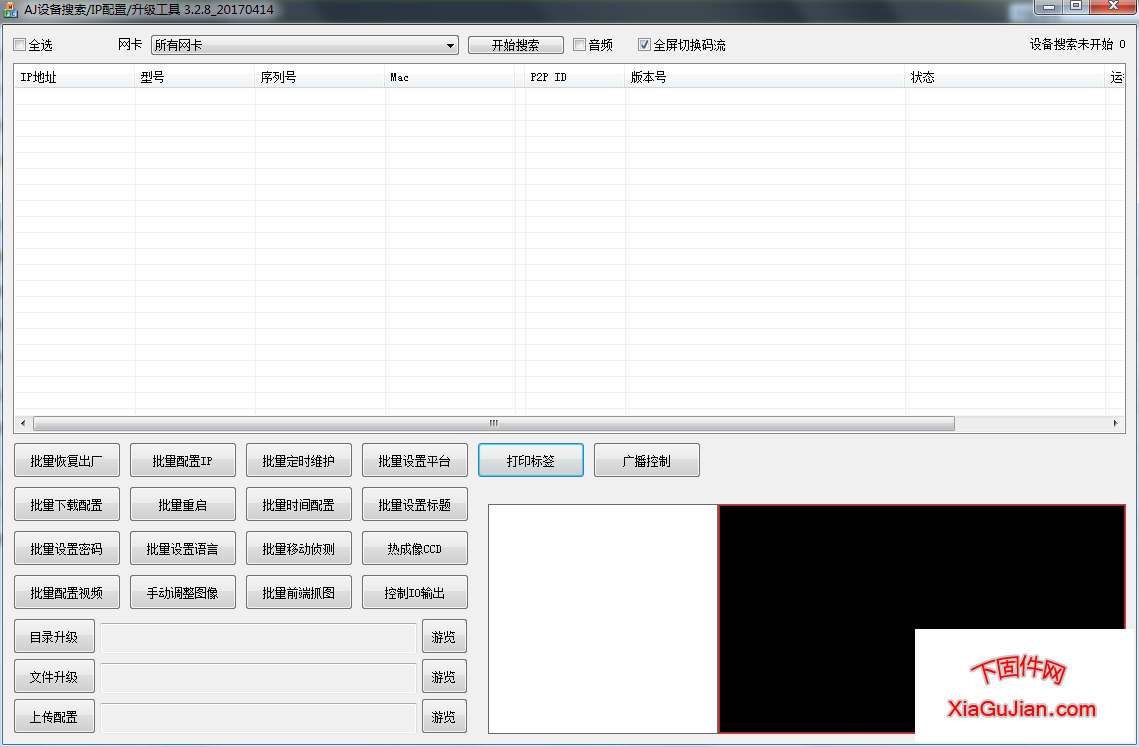1139x747 pixels.
Task: Open 批量设置平台 settings
Action: pyautogui.click(x=415, y=461)
